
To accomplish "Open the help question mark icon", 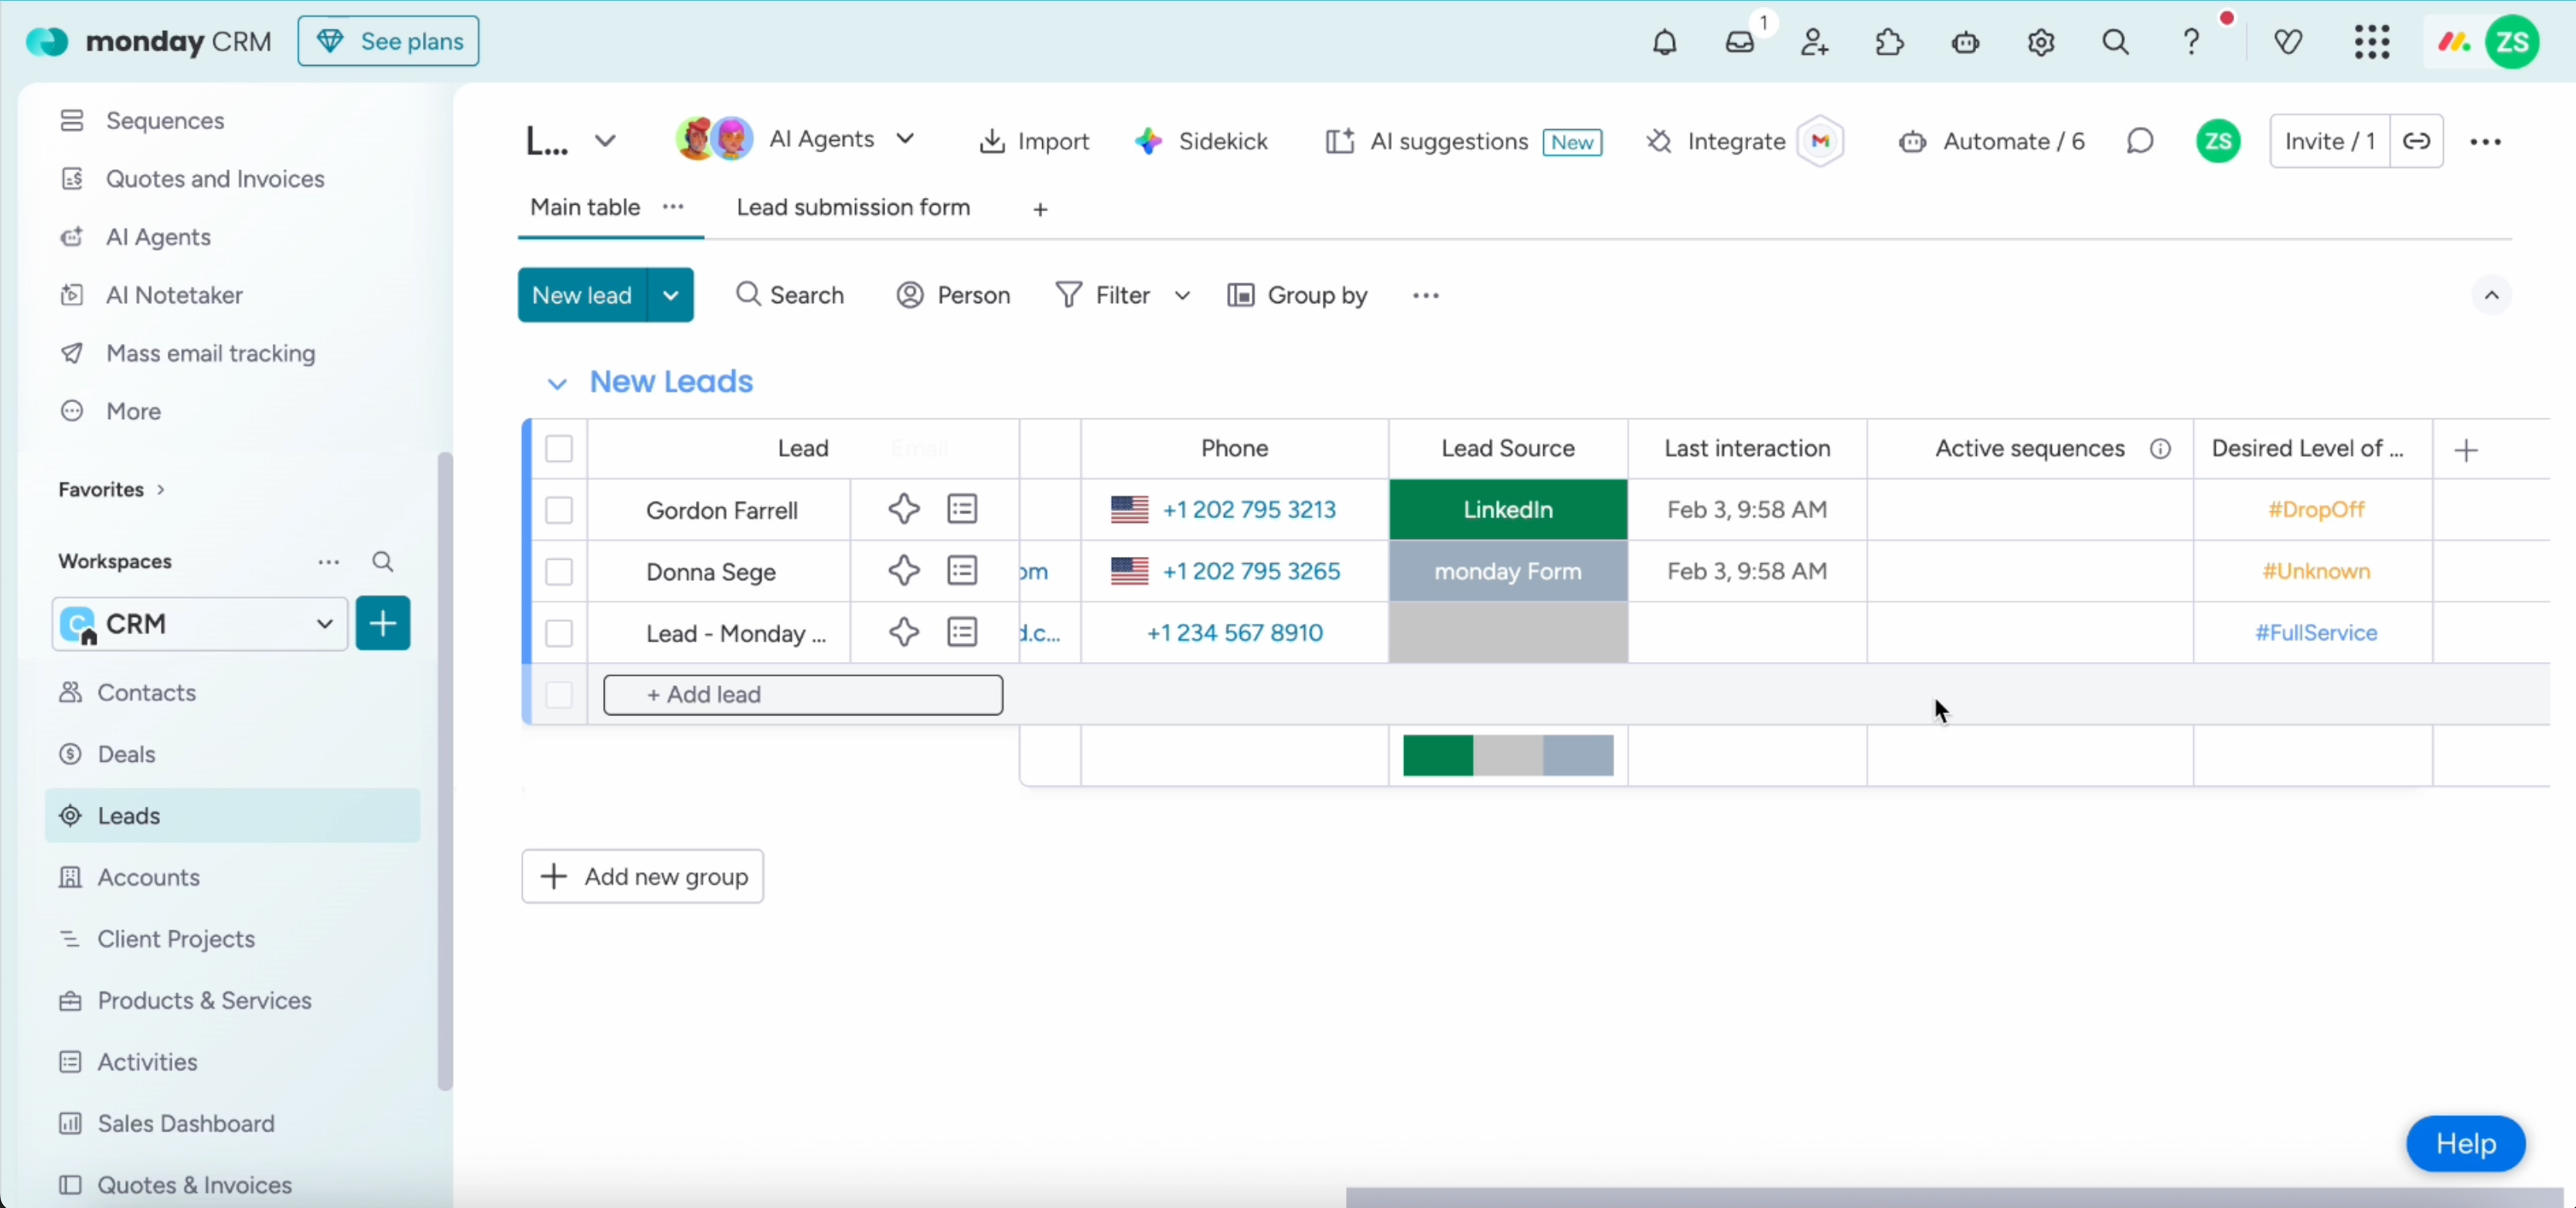I will (2191, 42).
